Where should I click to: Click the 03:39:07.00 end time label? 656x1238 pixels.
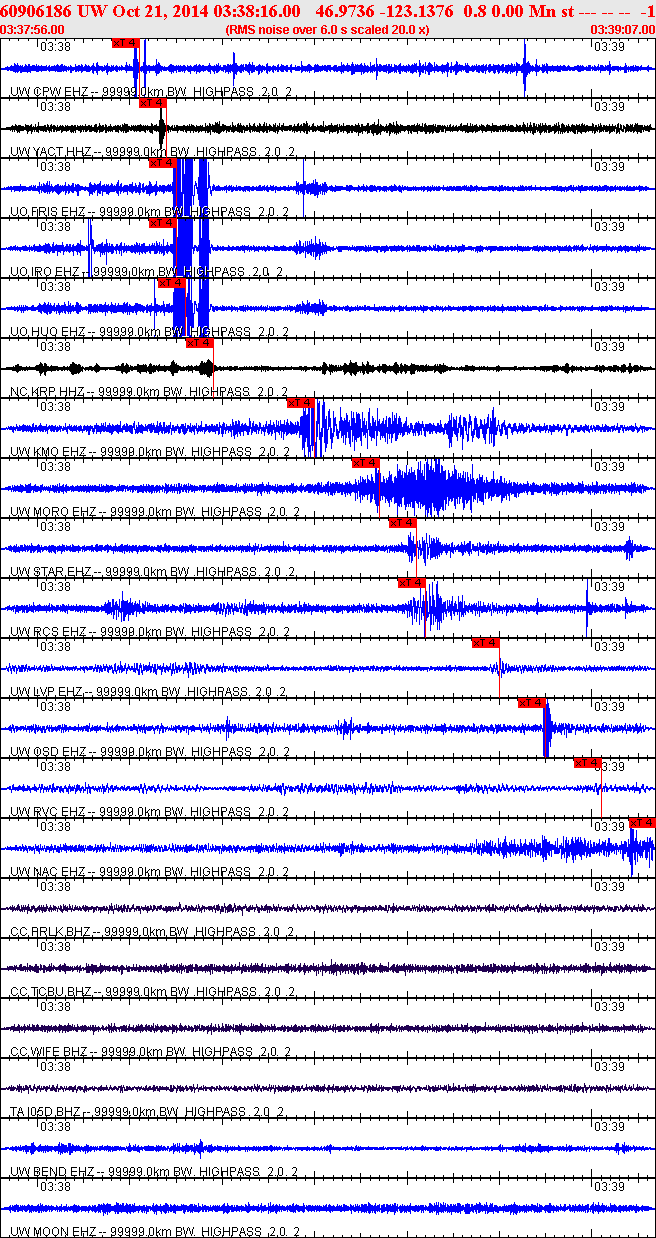622,29
